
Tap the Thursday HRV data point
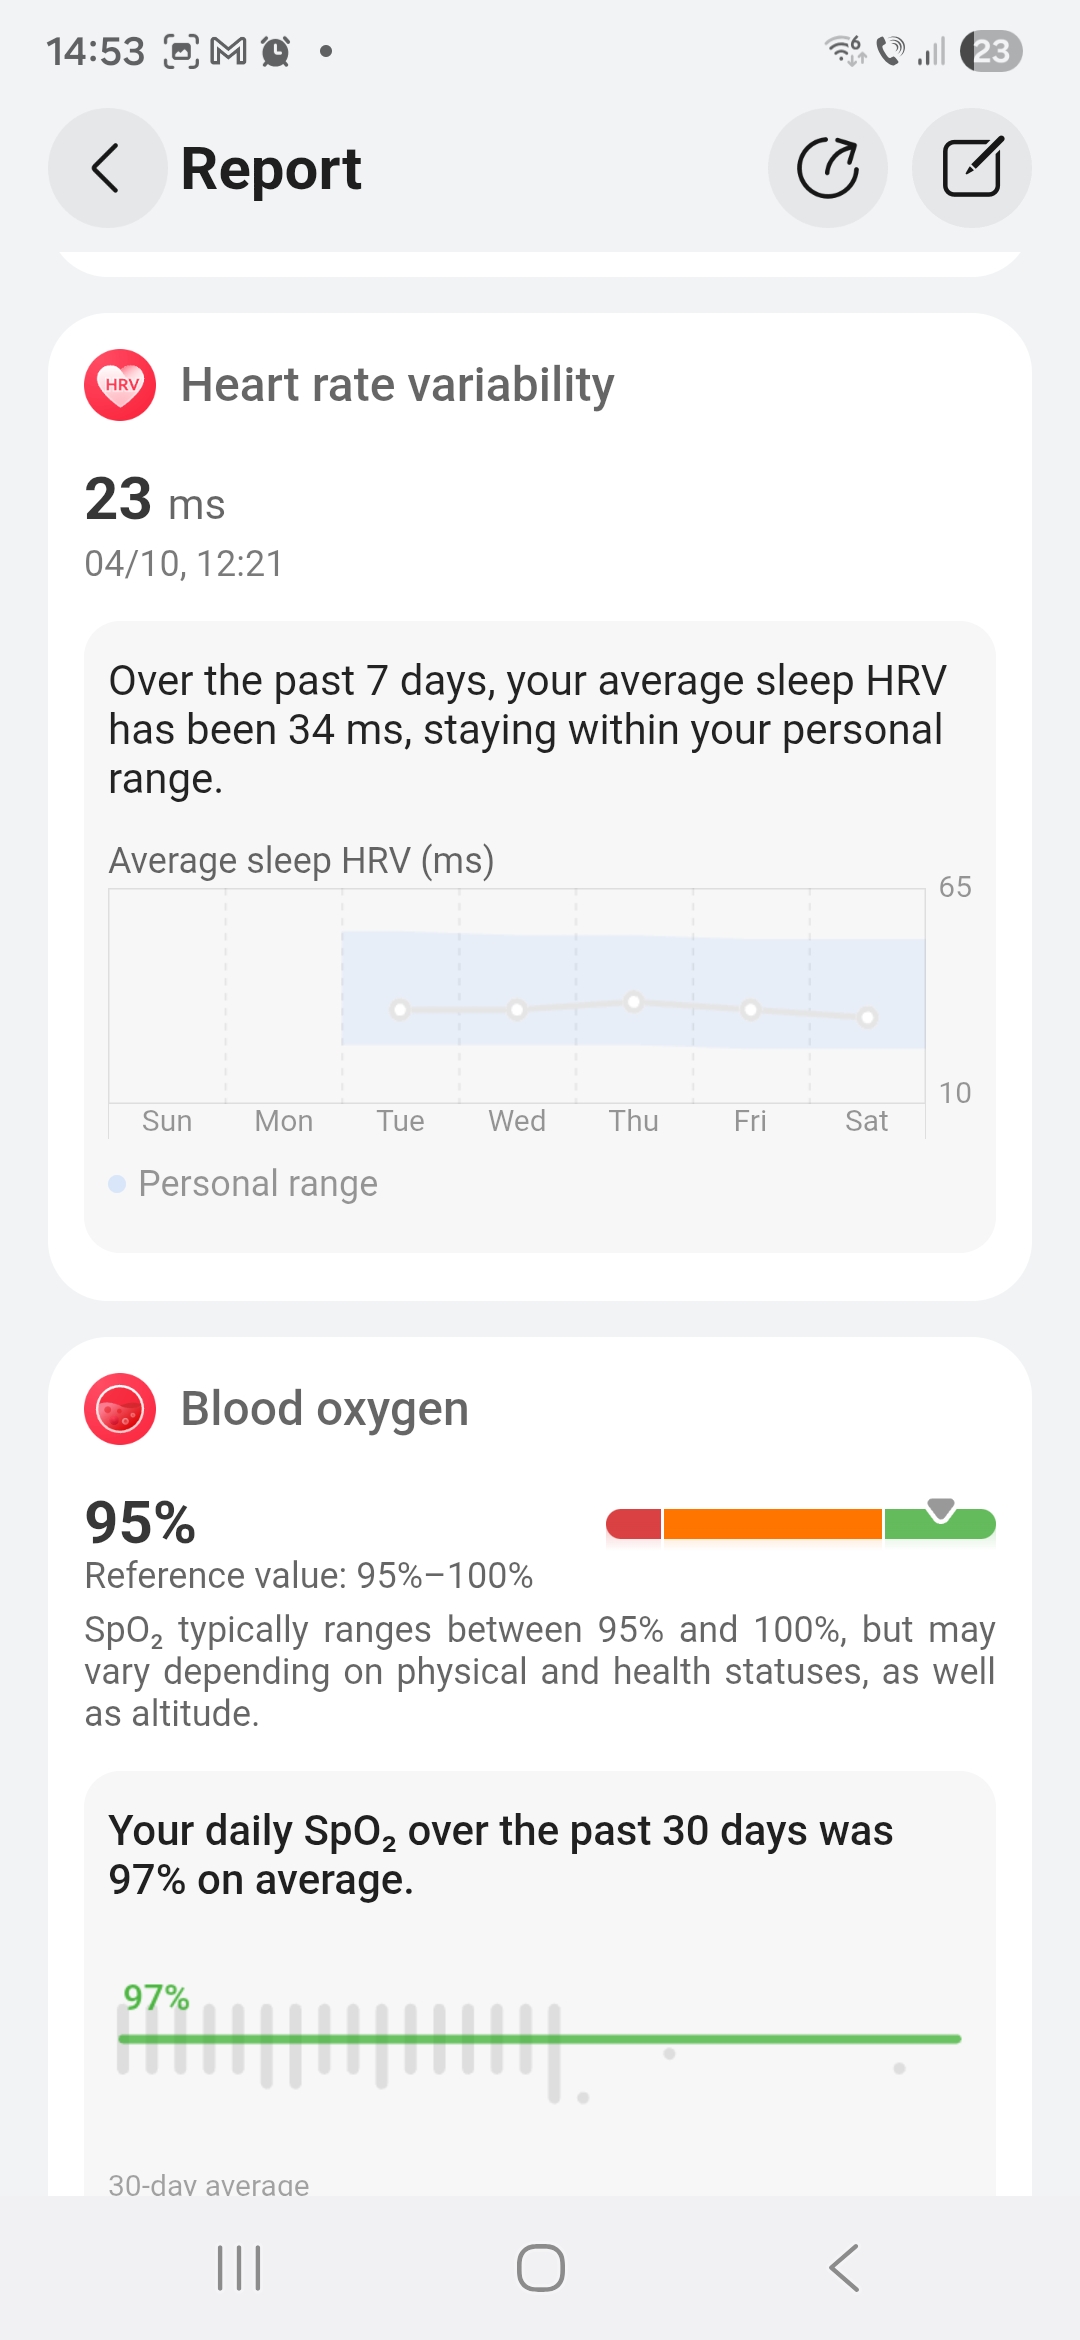pyautogui.click(x=633, y=1001)
